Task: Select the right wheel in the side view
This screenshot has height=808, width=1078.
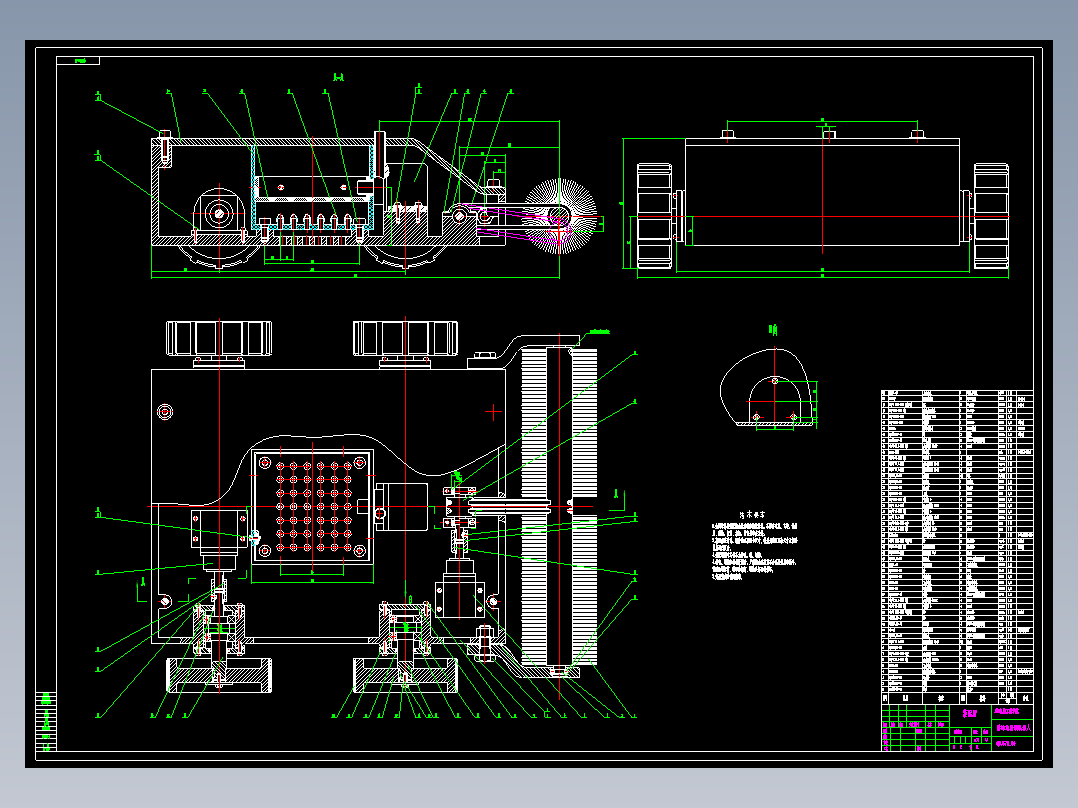Action: click(991, 215)
